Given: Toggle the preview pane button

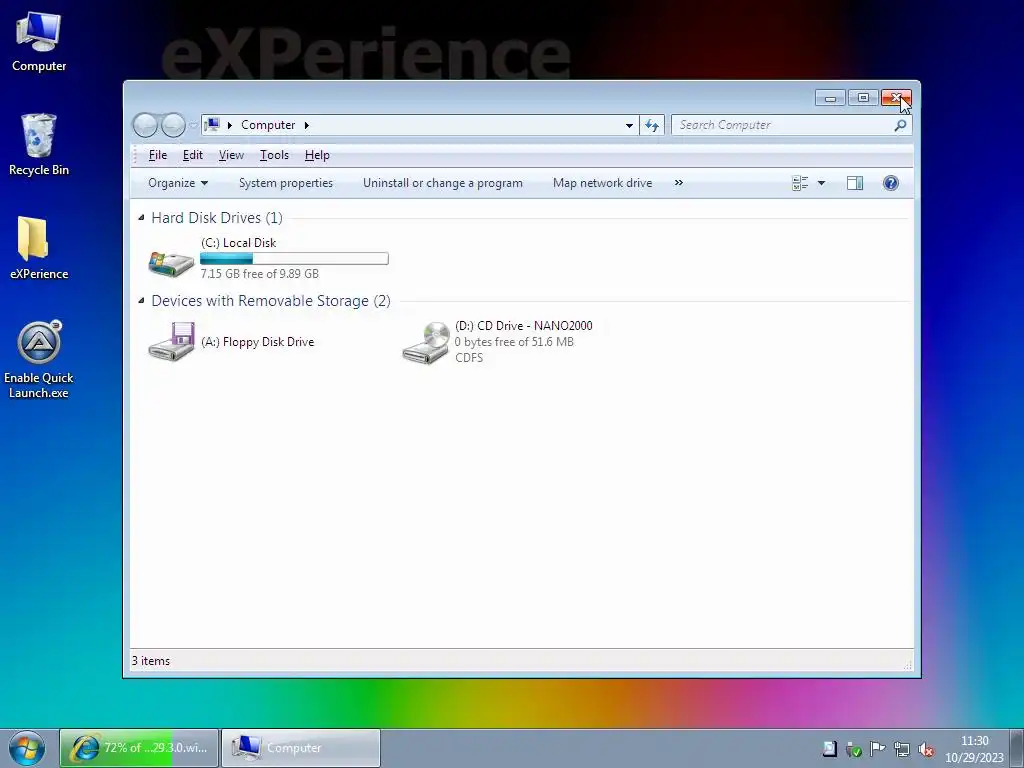Looking at the screenshot, I should click(855, 183).
